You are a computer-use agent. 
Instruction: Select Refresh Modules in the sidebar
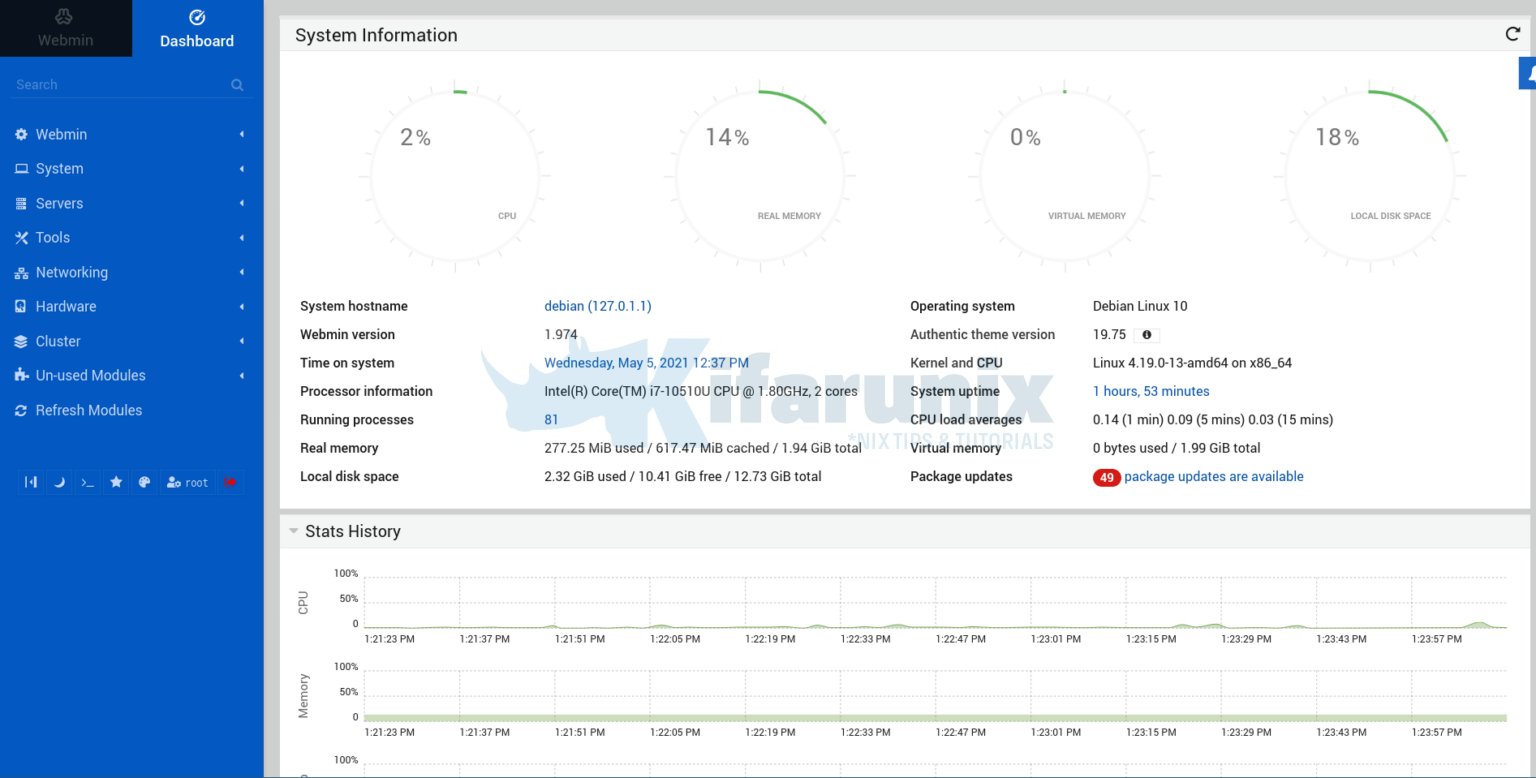pyautogui.click(x=90, y=410)
